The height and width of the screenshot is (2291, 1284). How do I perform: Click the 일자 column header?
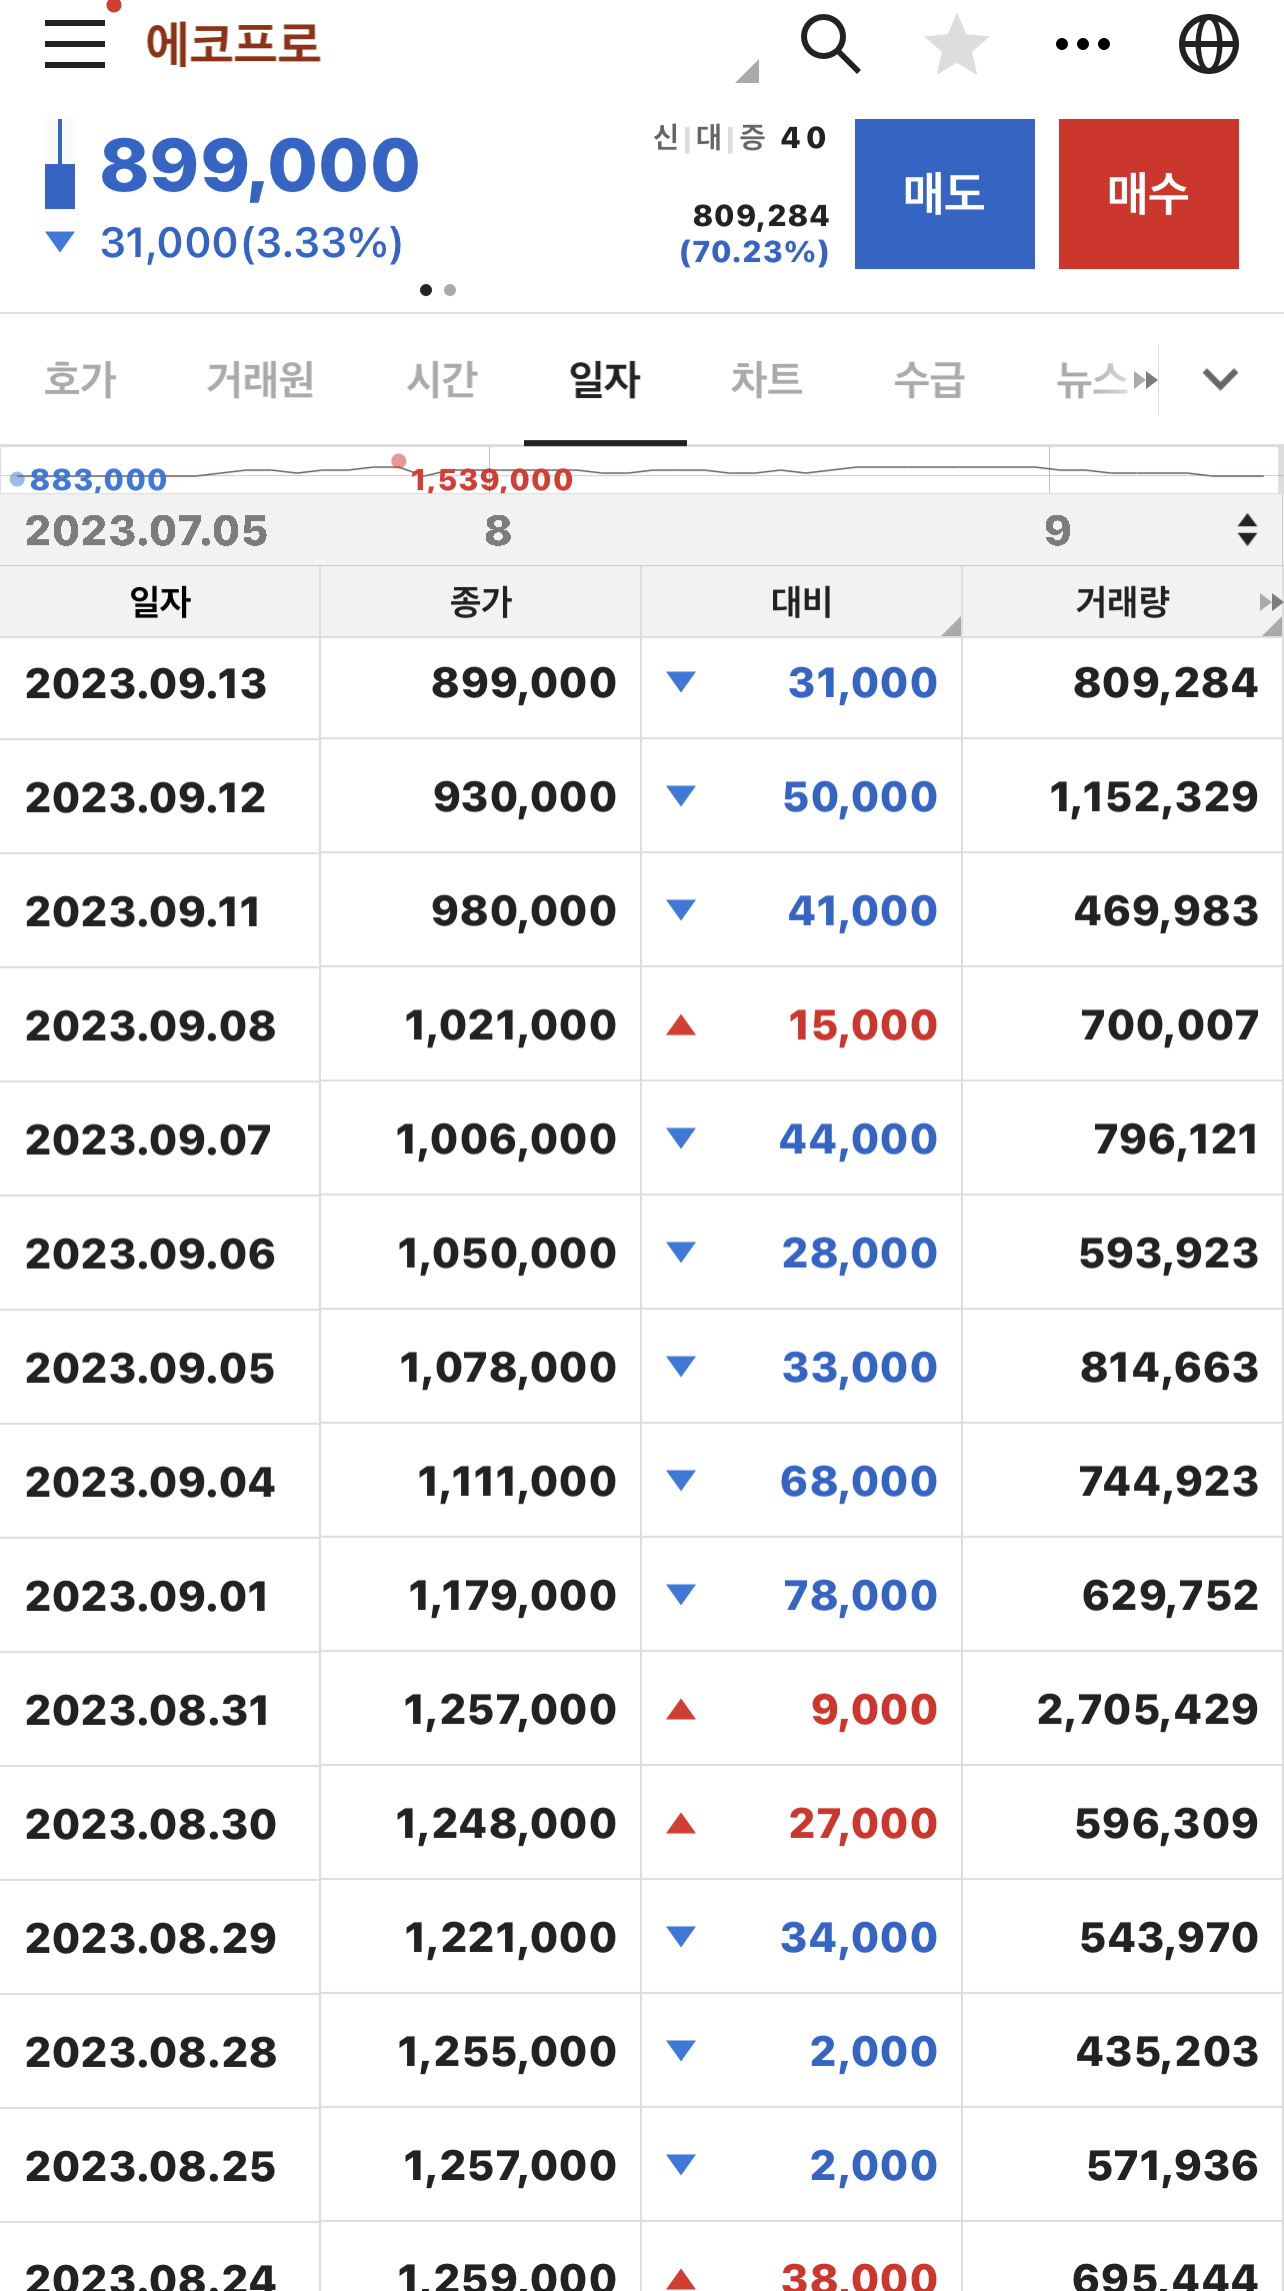click(160, 602)
